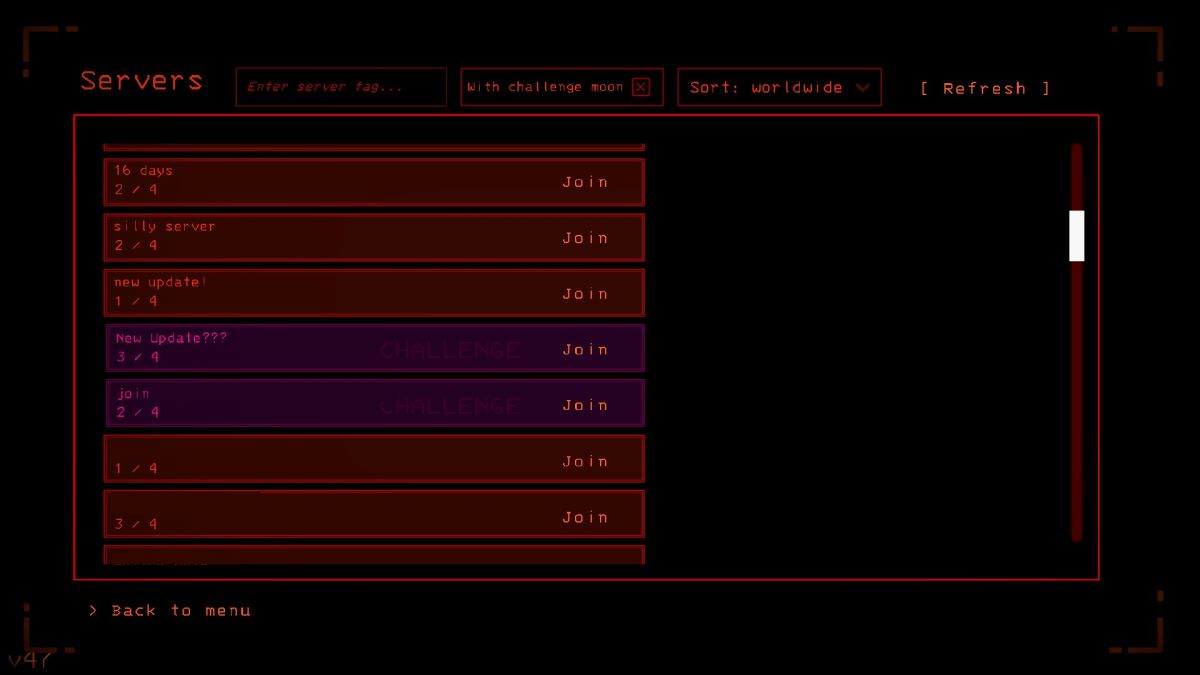Join the "silly server" lobby
The height and width of the screenshot is (675, 1200).
point(585,238)
